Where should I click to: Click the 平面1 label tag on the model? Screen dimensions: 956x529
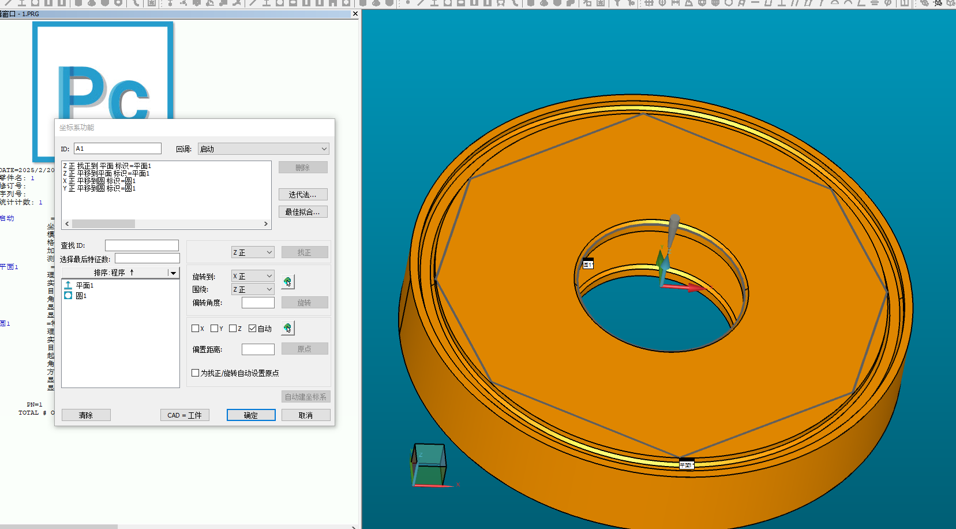686,465
